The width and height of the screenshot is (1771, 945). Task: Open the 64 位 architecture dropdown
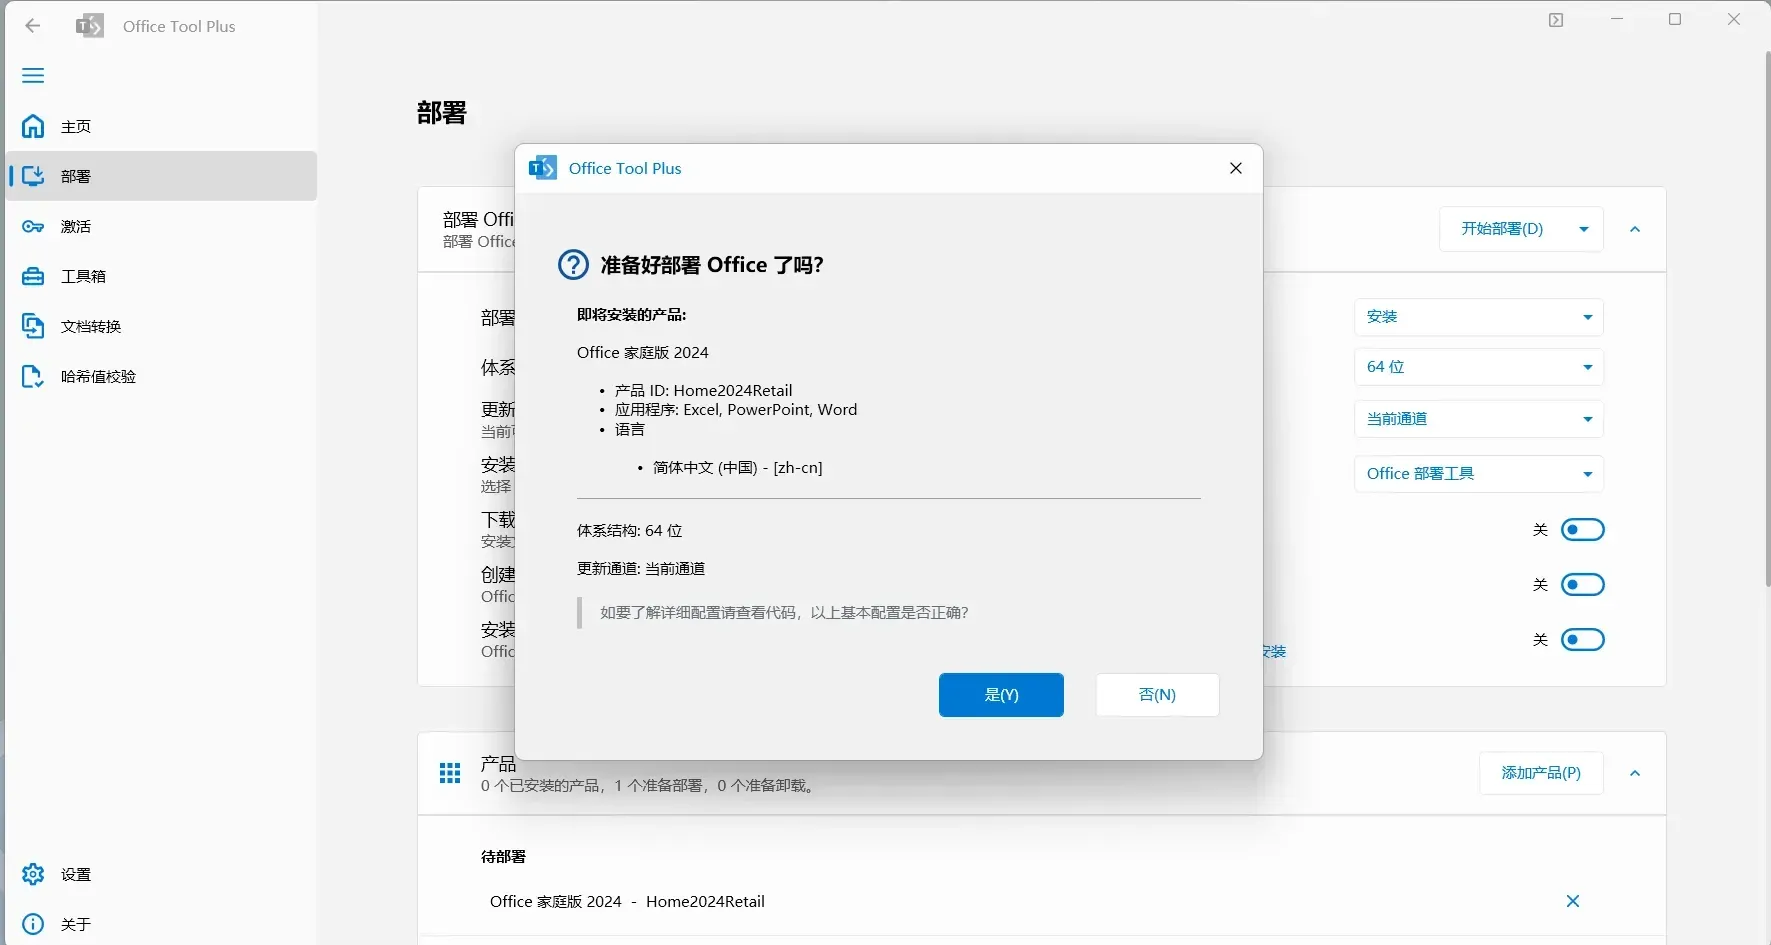[1479, 367]
